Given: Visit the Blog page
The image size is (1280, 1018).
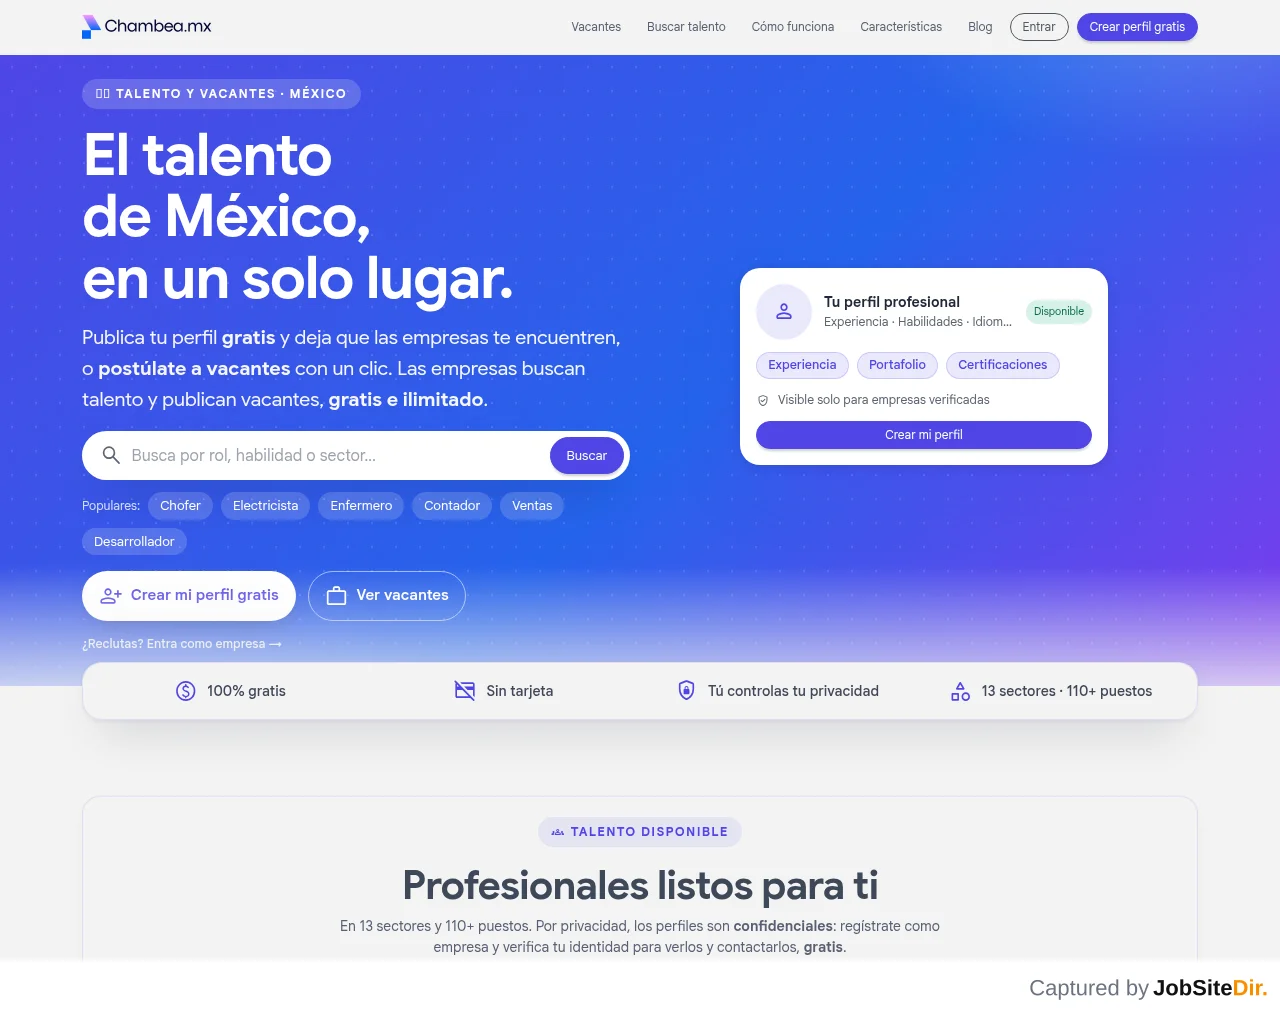Looking at the screenshot, I should 980,27.
